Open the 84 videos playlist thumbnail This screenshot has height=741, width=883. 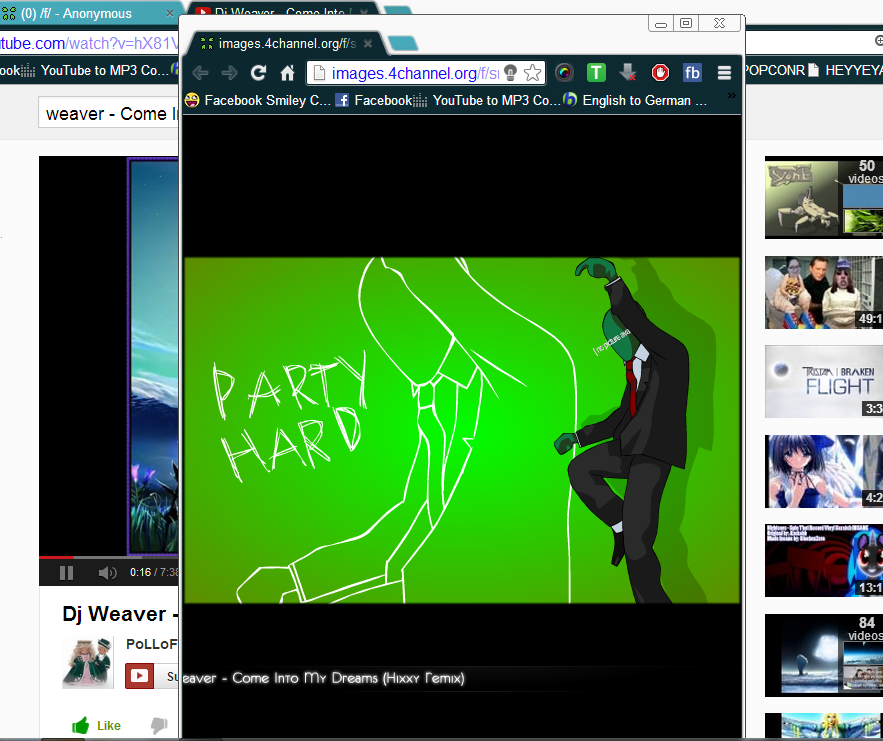tap(823, 655)
